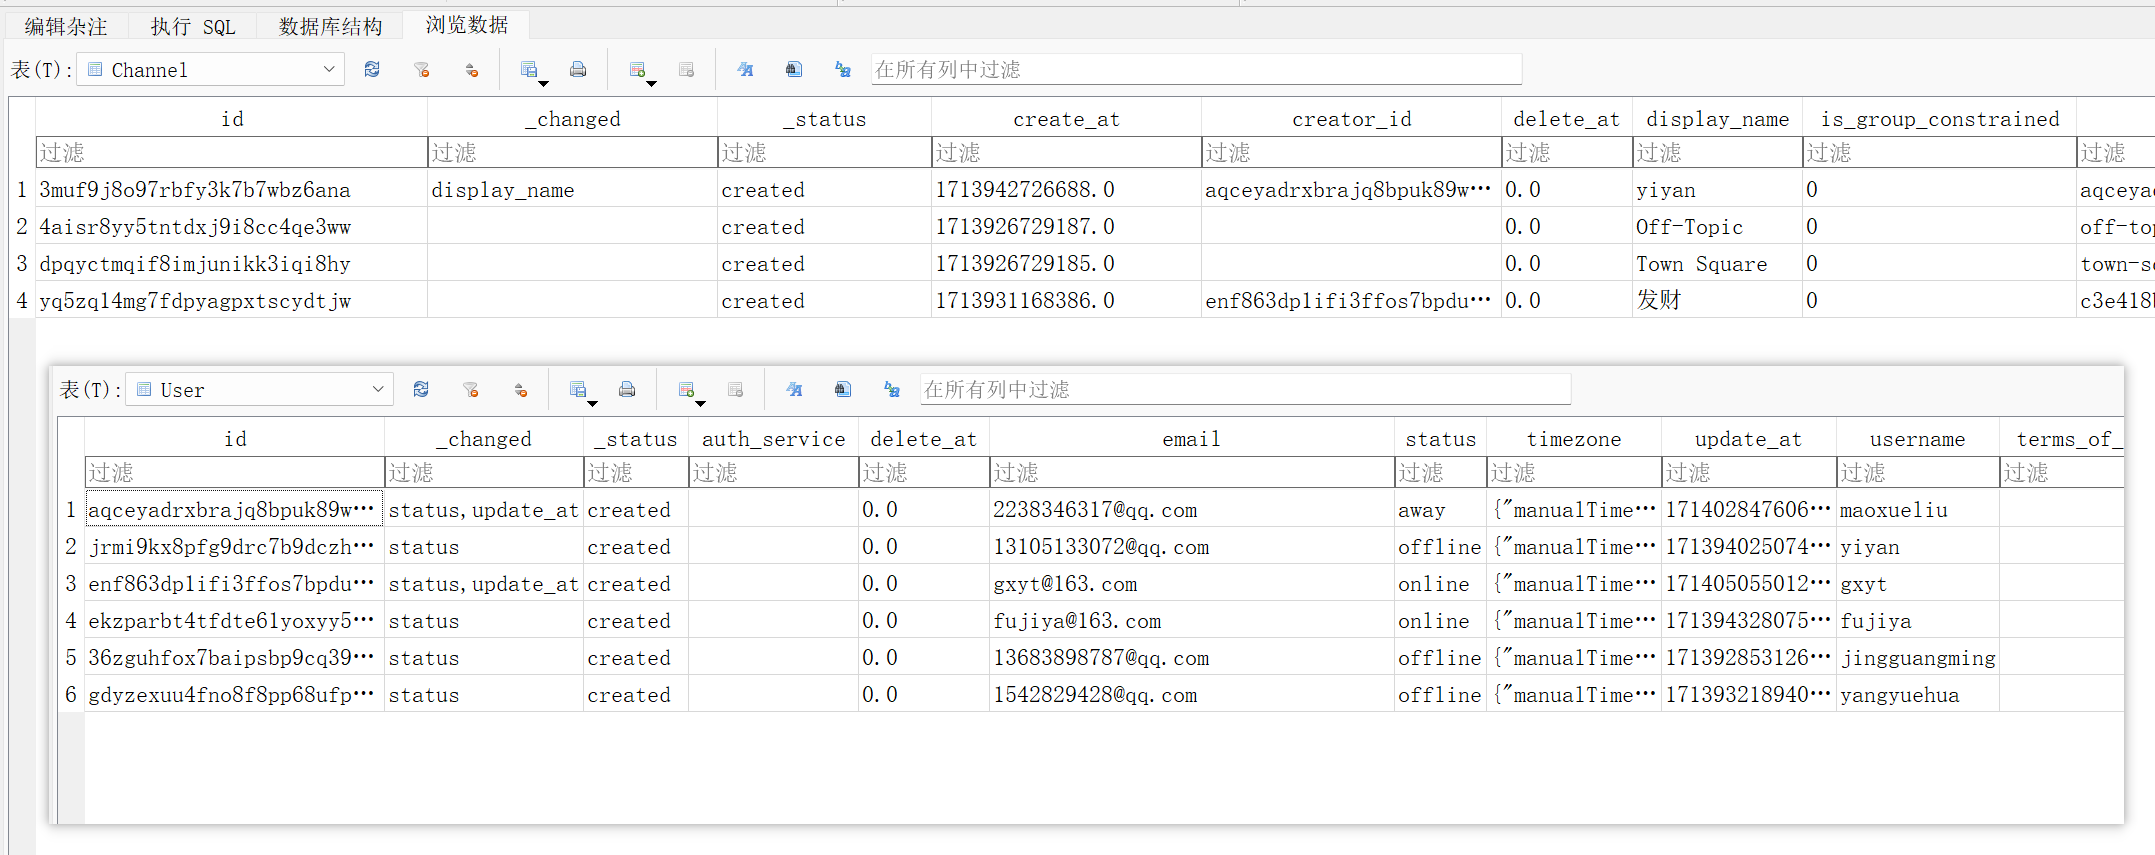Insert new record in User table

point(686,389)
